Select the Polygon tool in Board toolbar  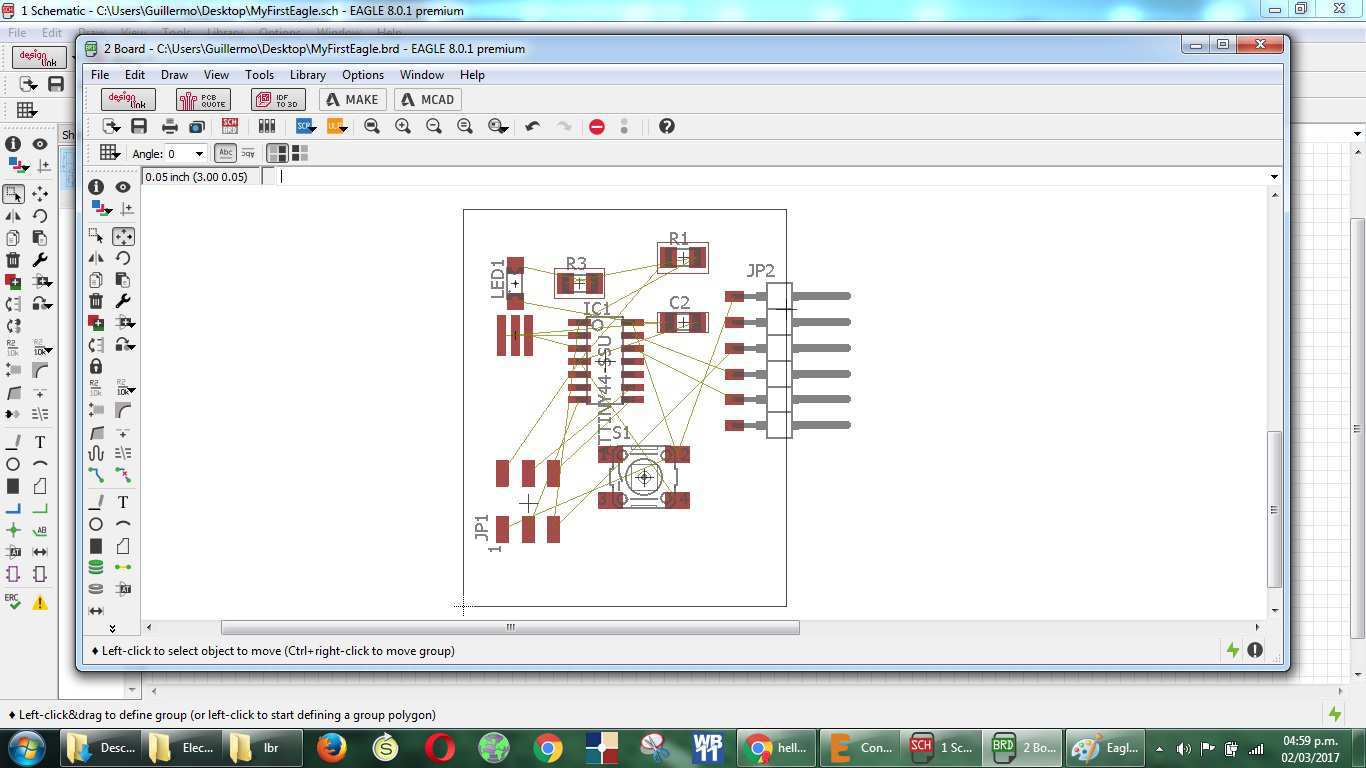[x=123, y=546]
